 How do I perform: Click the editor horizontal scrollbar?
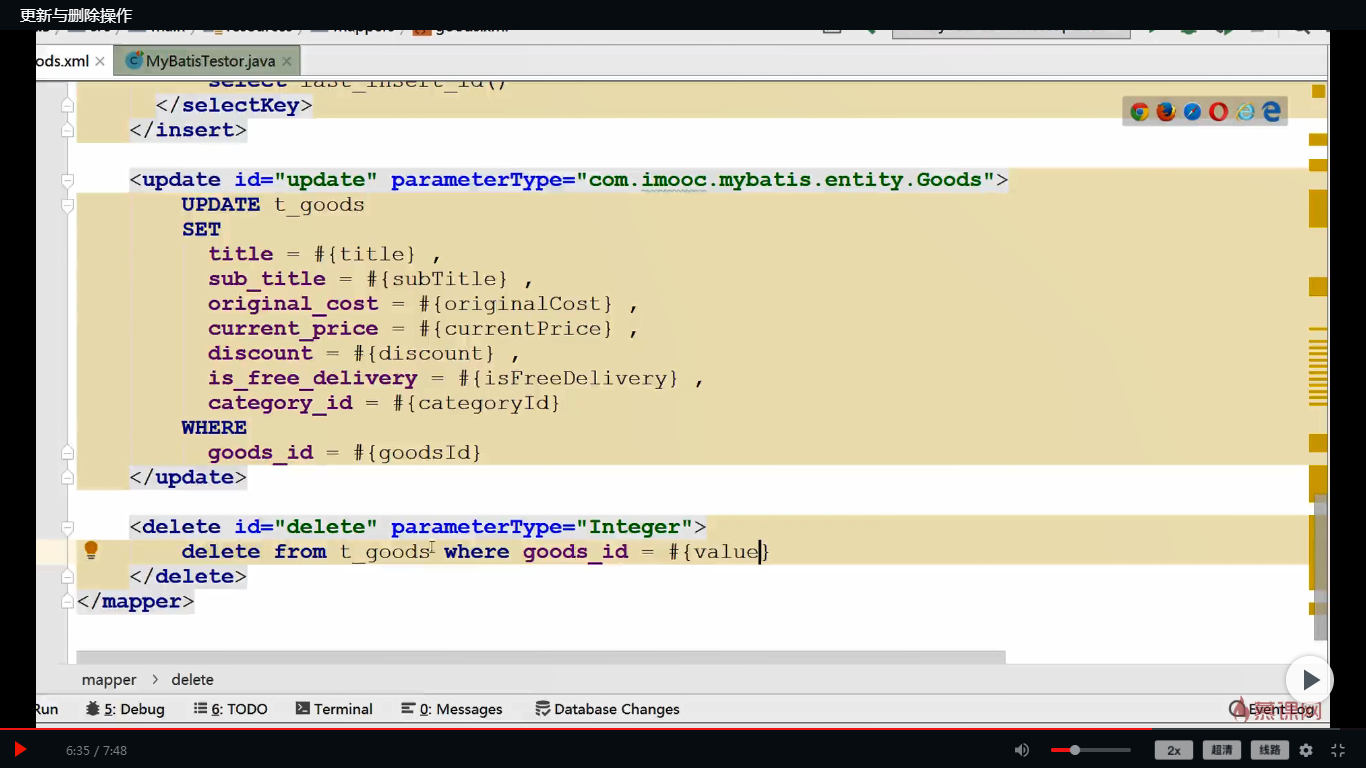point(541,657)
